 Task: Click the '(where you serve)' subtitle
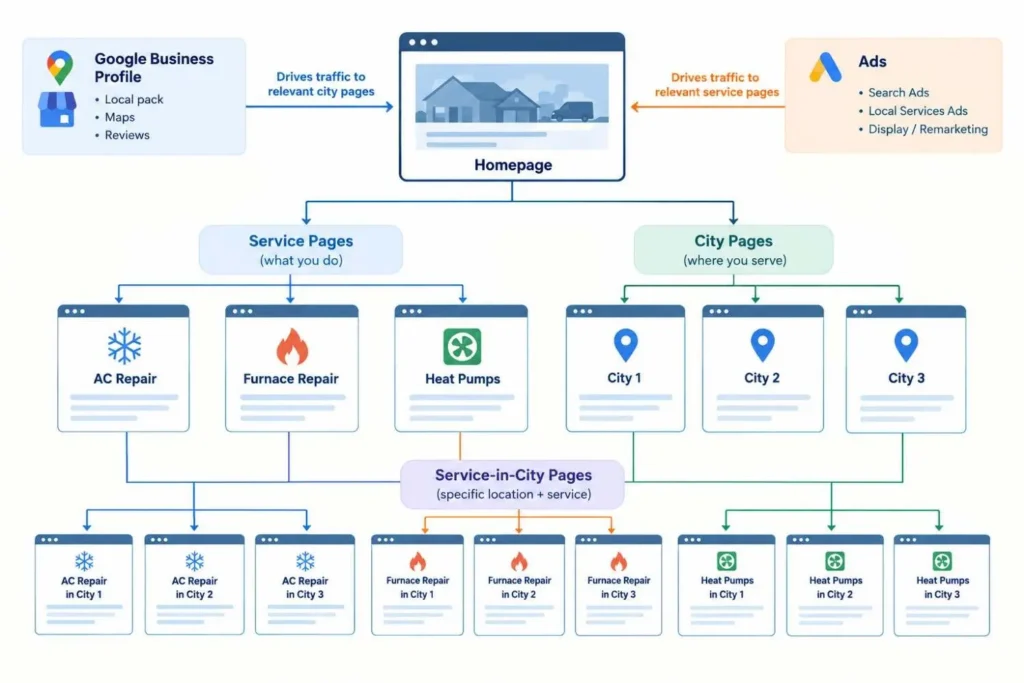735,261
